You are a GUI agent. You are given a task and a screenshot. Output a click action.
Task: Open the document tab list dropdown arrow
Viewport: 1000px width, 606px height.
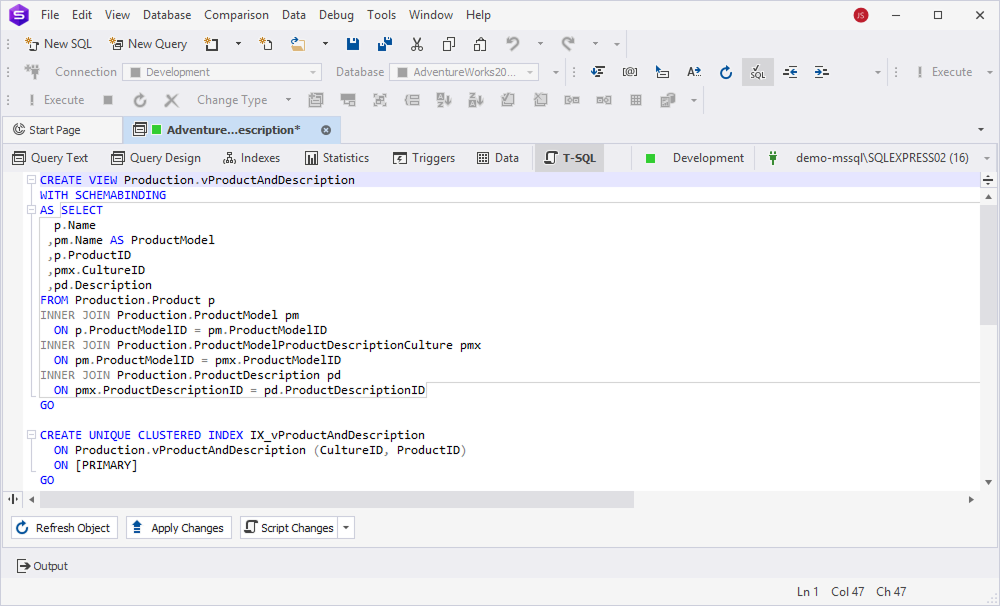point(981,130)
